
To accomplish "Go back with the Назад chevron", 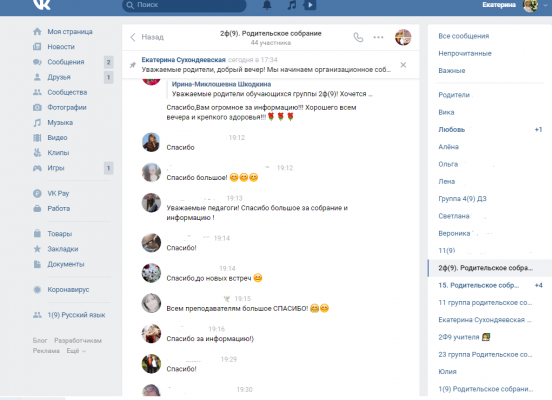I will pyautogui.click(x=133, y=37).
